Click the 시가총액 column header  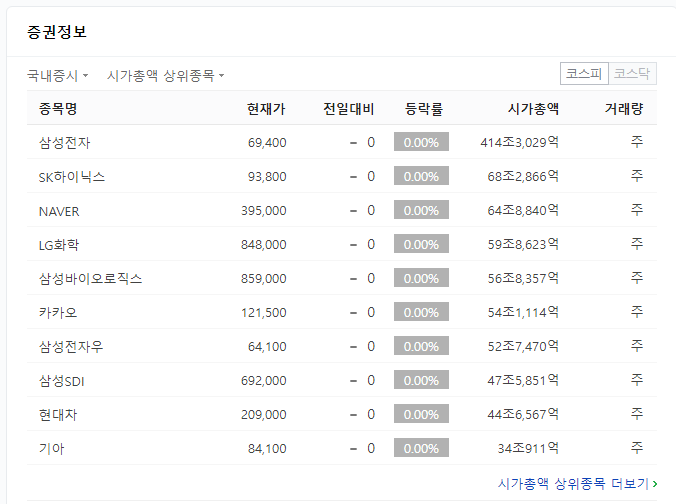click(x=533, y=108)
